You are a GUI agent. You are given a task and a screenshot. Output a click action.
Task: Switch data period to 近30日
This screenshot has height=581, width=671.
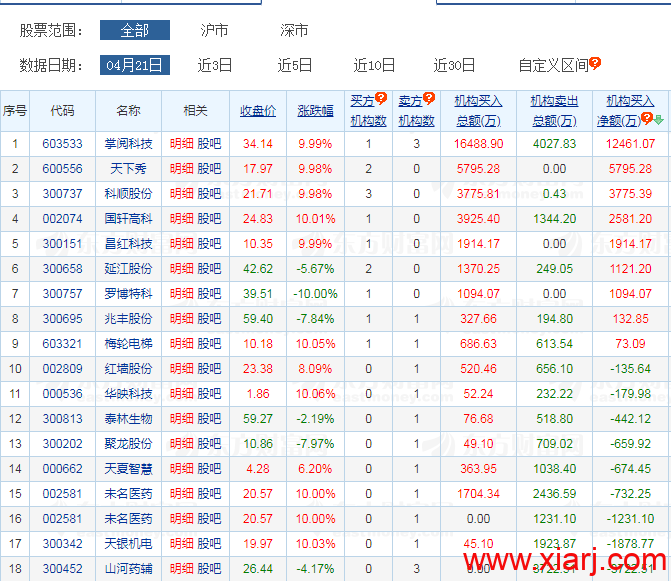pyautogui.click(x=454, y=65)
